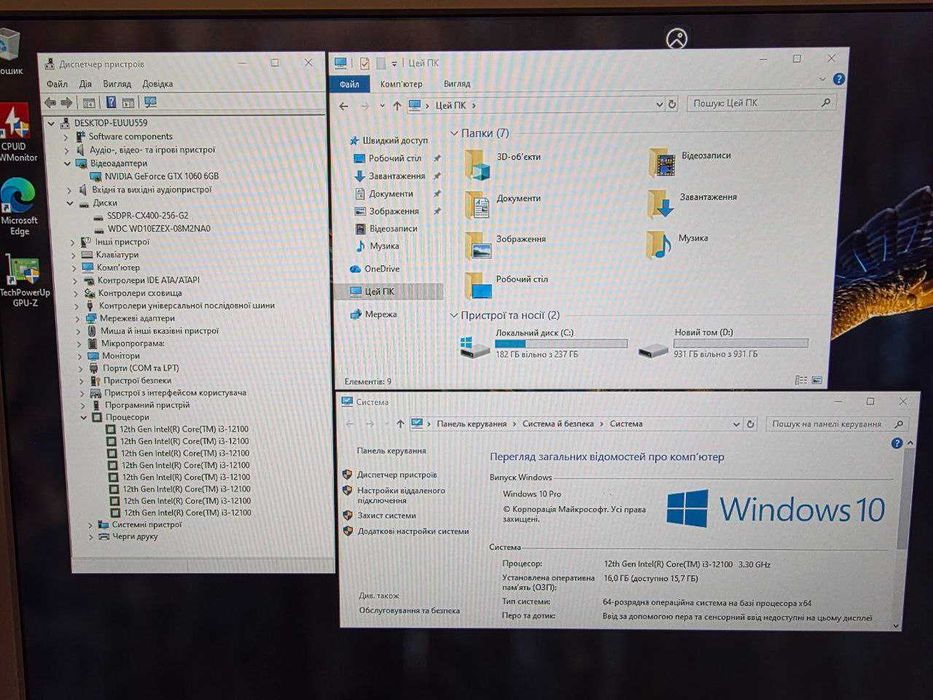Expand the Клавіатури node
This screenshot has width=933, height=700.
pyautogui.click(x=74, y=255)
